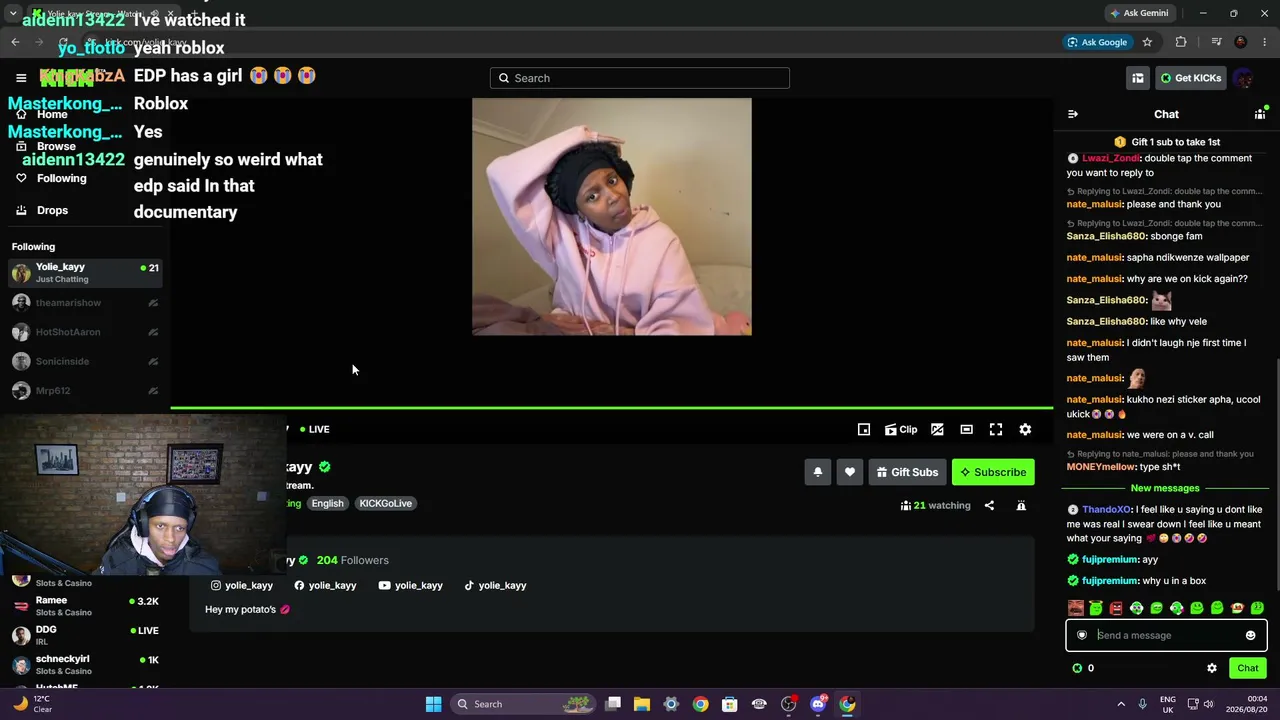Viewport: 1280px width, 720px height.
Task: Select the KICKGoLive tag
Action: 385,504
